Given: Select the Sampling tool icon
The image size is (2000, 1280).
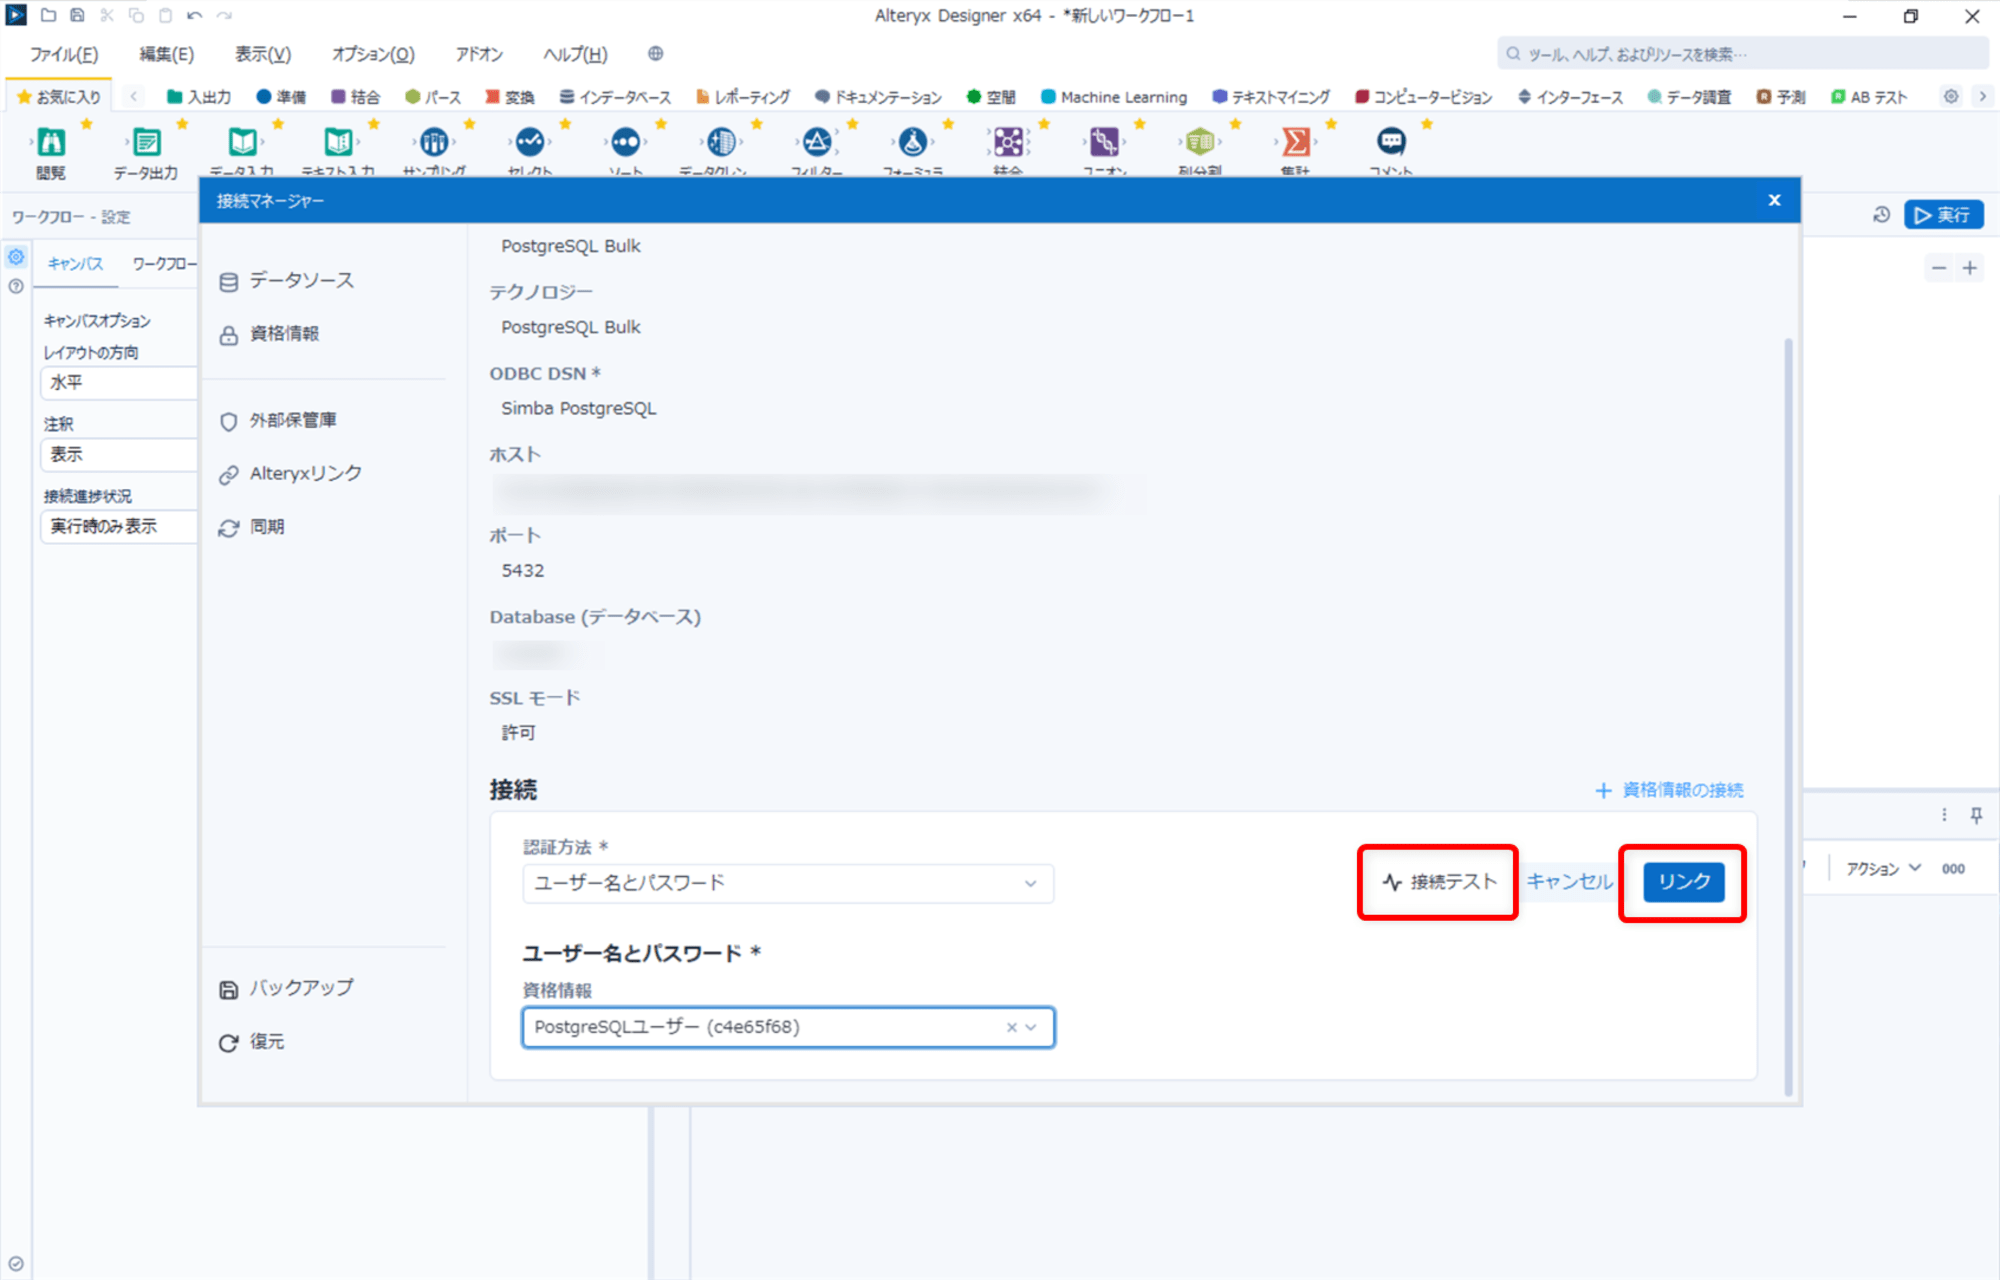Looking at the screenshot, I should (x=434, y=142).
